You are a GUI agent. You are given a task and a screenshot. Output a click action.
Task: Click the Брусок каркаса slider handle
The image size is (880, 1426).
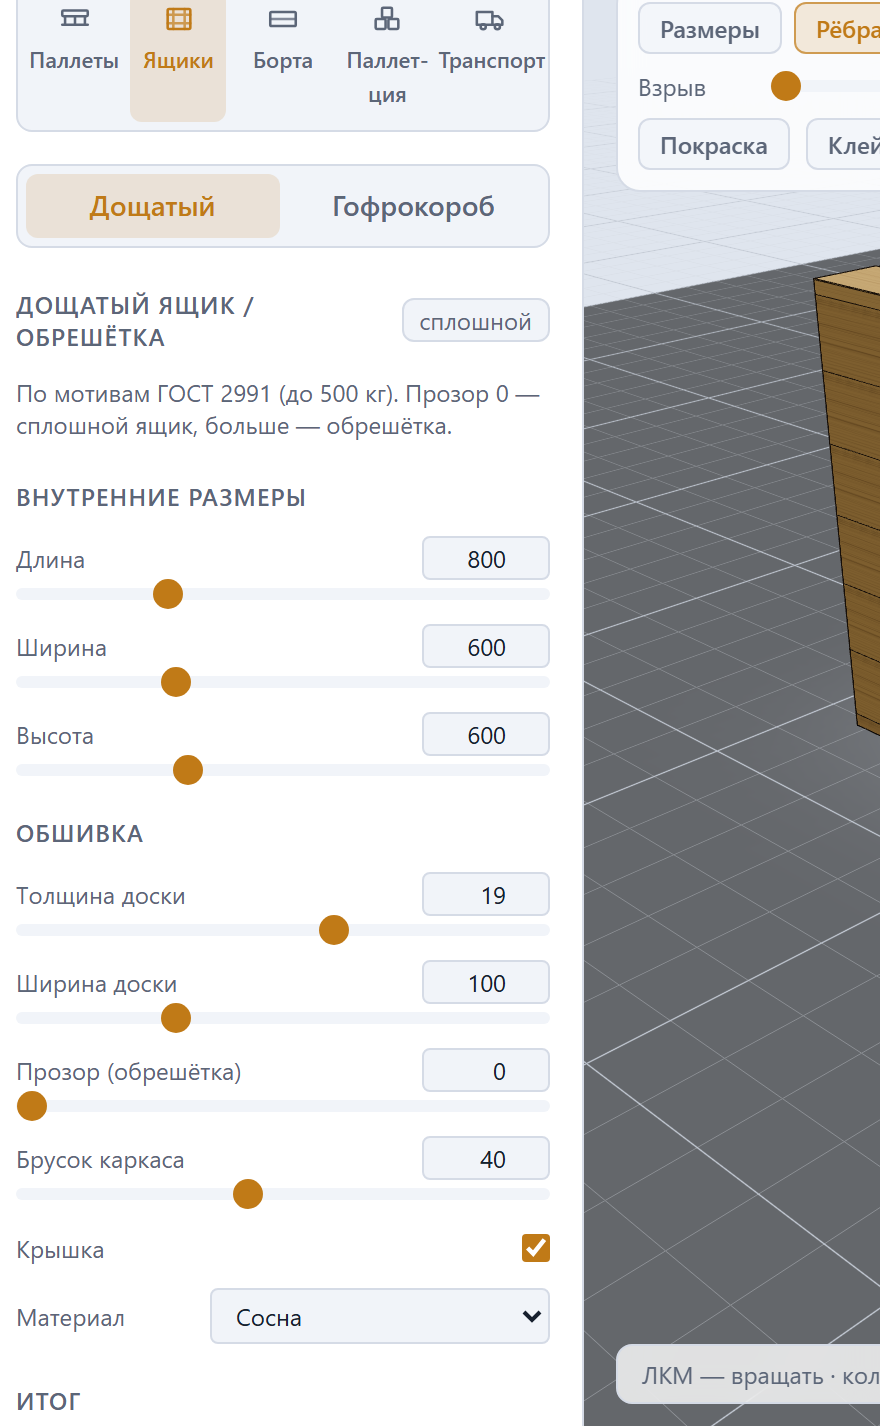tap(248, 1194)
